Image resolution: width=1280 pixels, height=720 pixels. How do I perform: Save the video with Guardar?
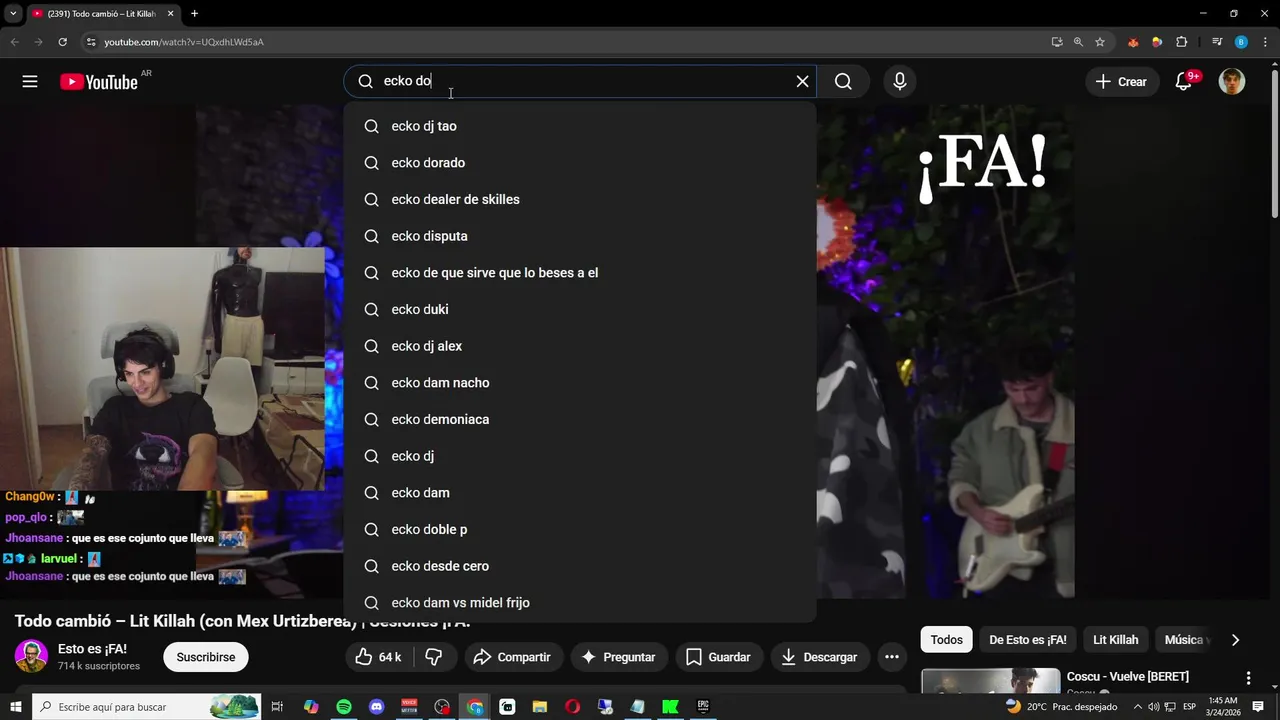718,657
